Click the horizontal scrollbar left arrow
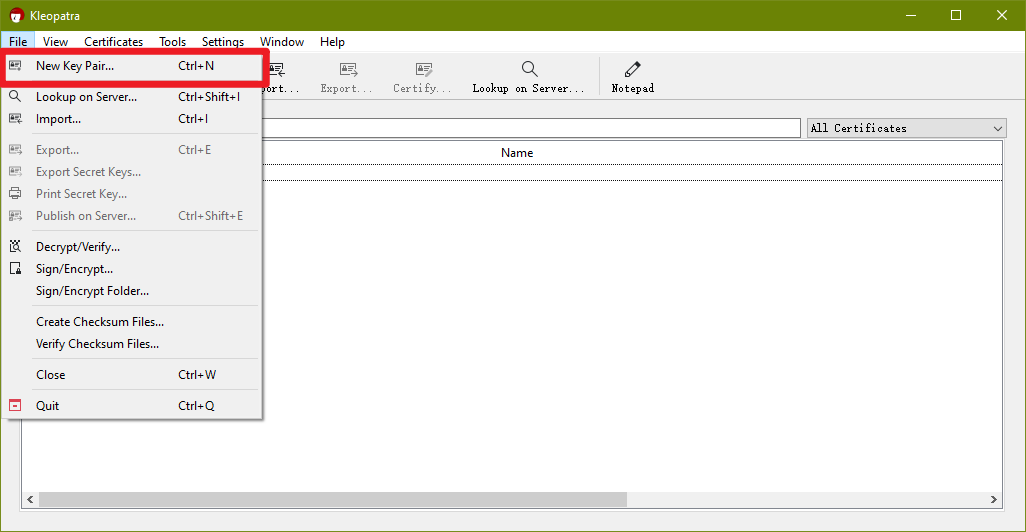Screen dimensions: 1026x532 30,500
